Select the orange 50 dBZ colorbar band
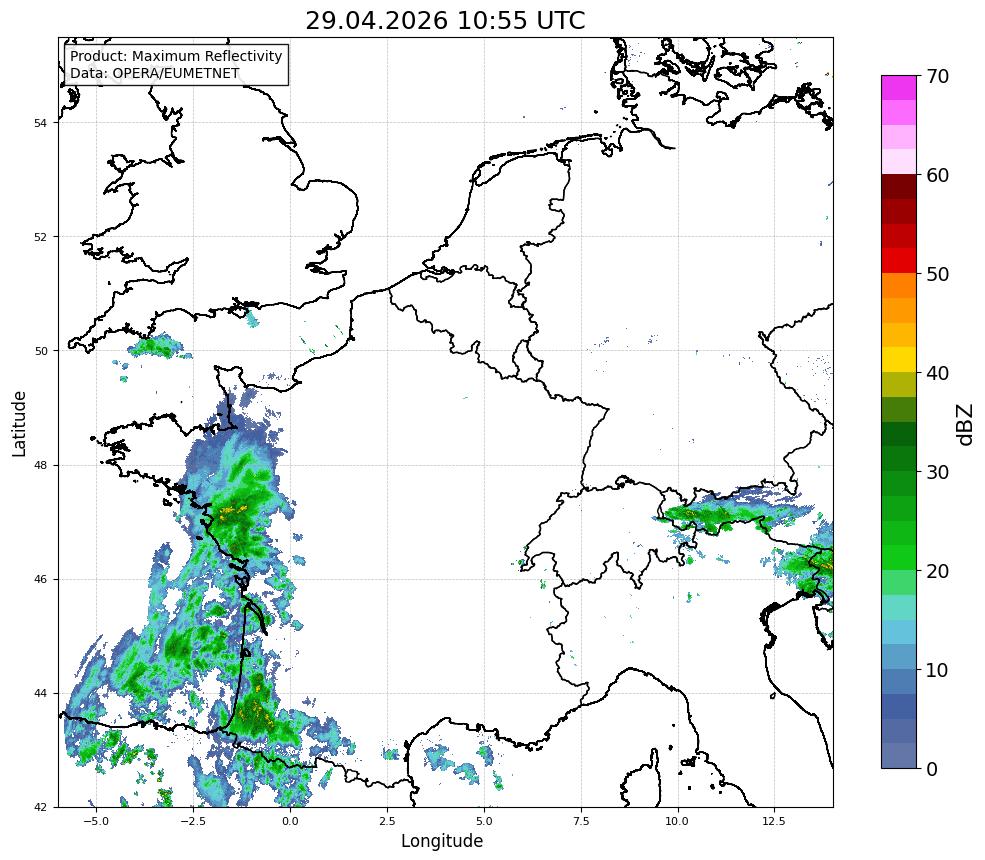Screen dimensions: 985x860 898,285
